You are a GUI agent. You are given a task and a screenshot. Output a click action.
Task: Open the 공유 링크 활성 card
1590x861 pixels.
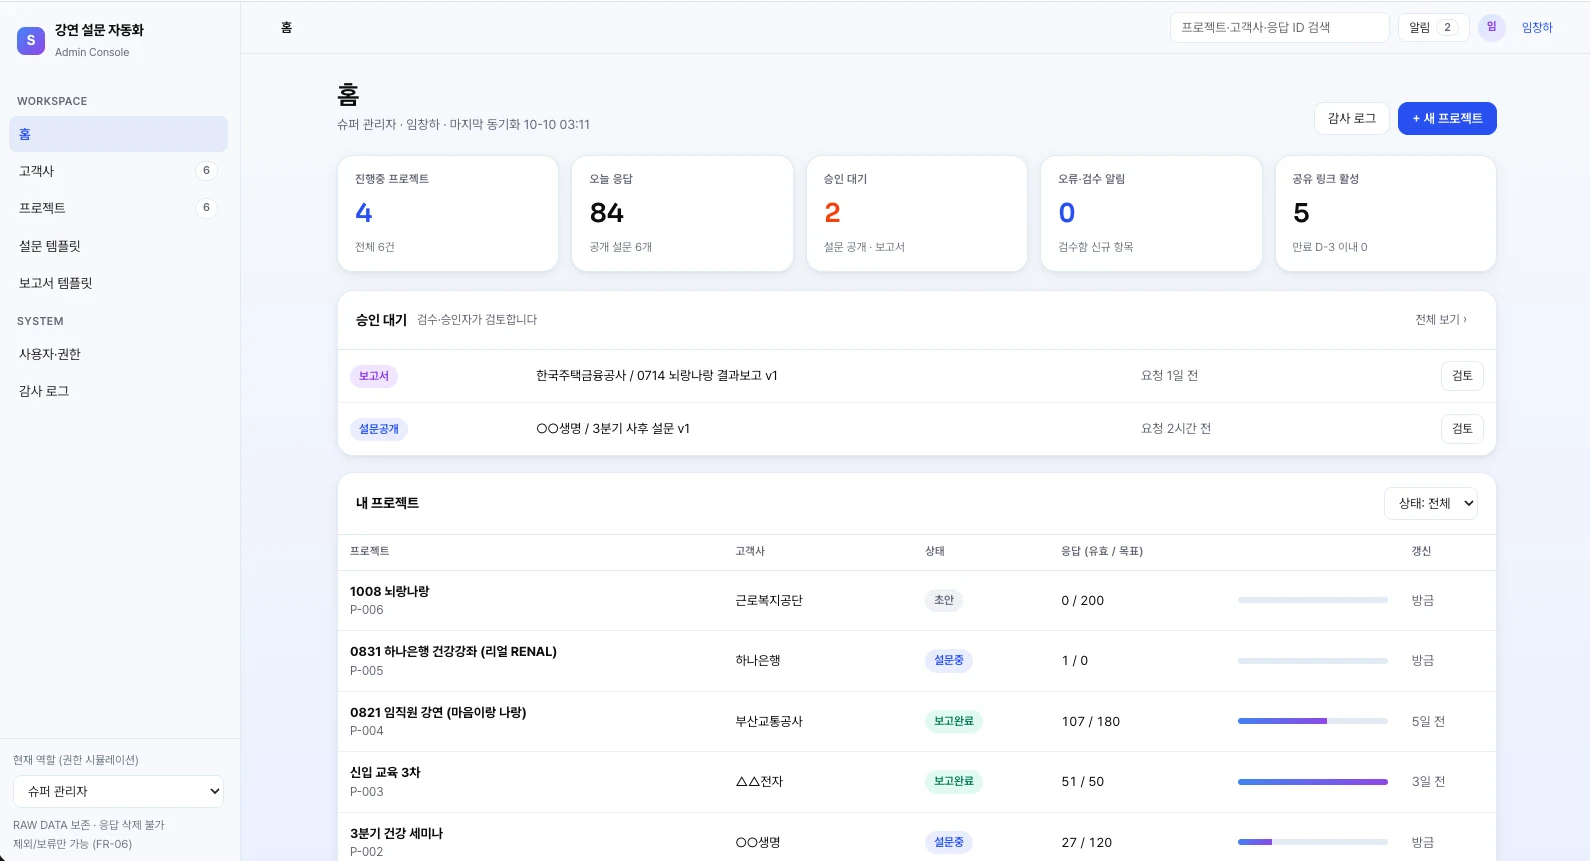[x=1386, y=213]
